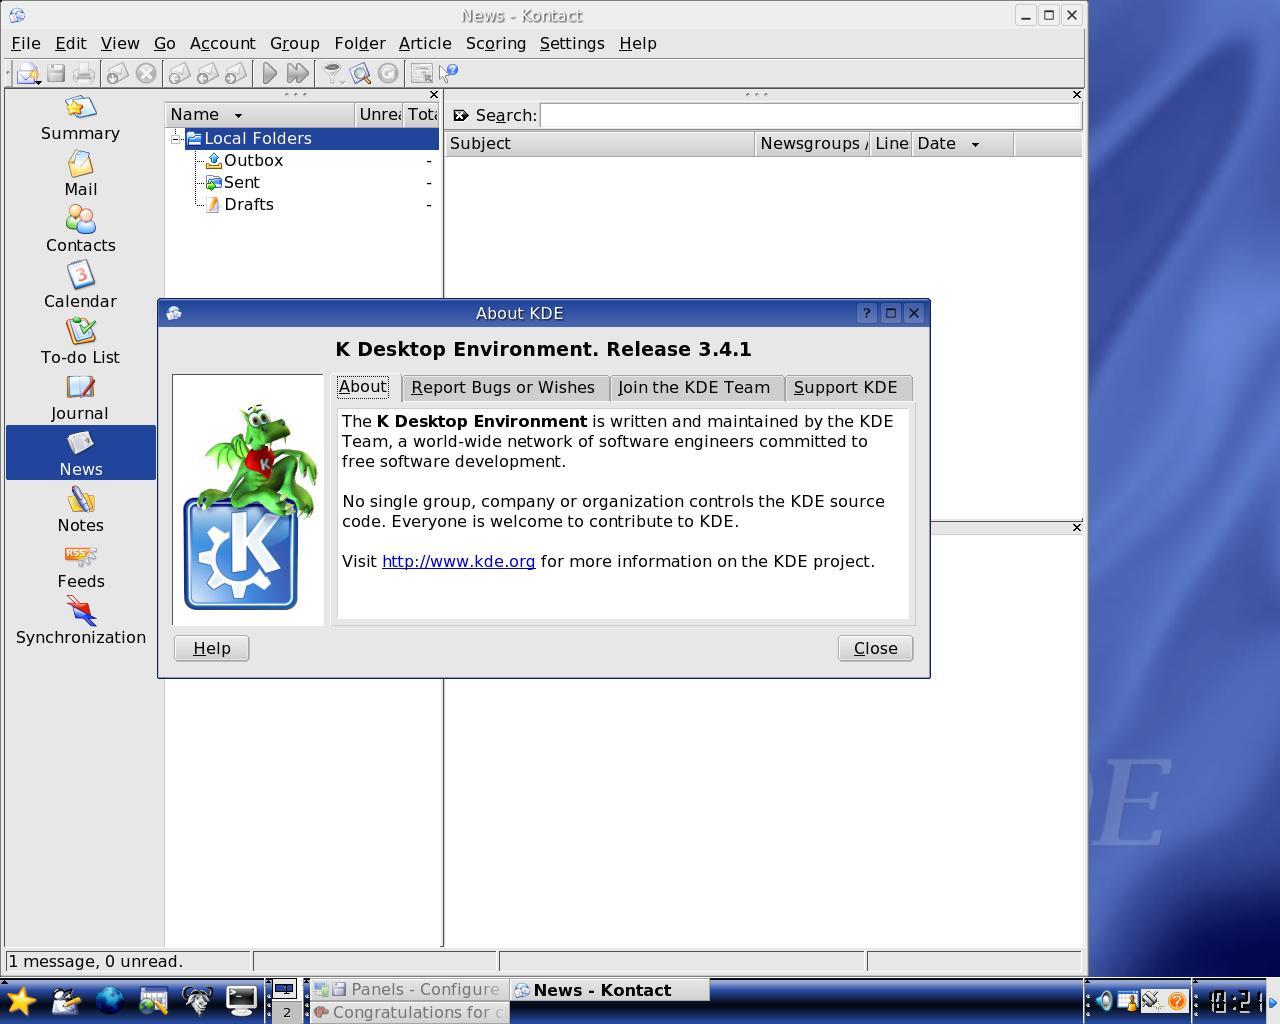Click the What's This help toolbar icon
The width and height of the screenshot is (1280, 1024).
449,72
